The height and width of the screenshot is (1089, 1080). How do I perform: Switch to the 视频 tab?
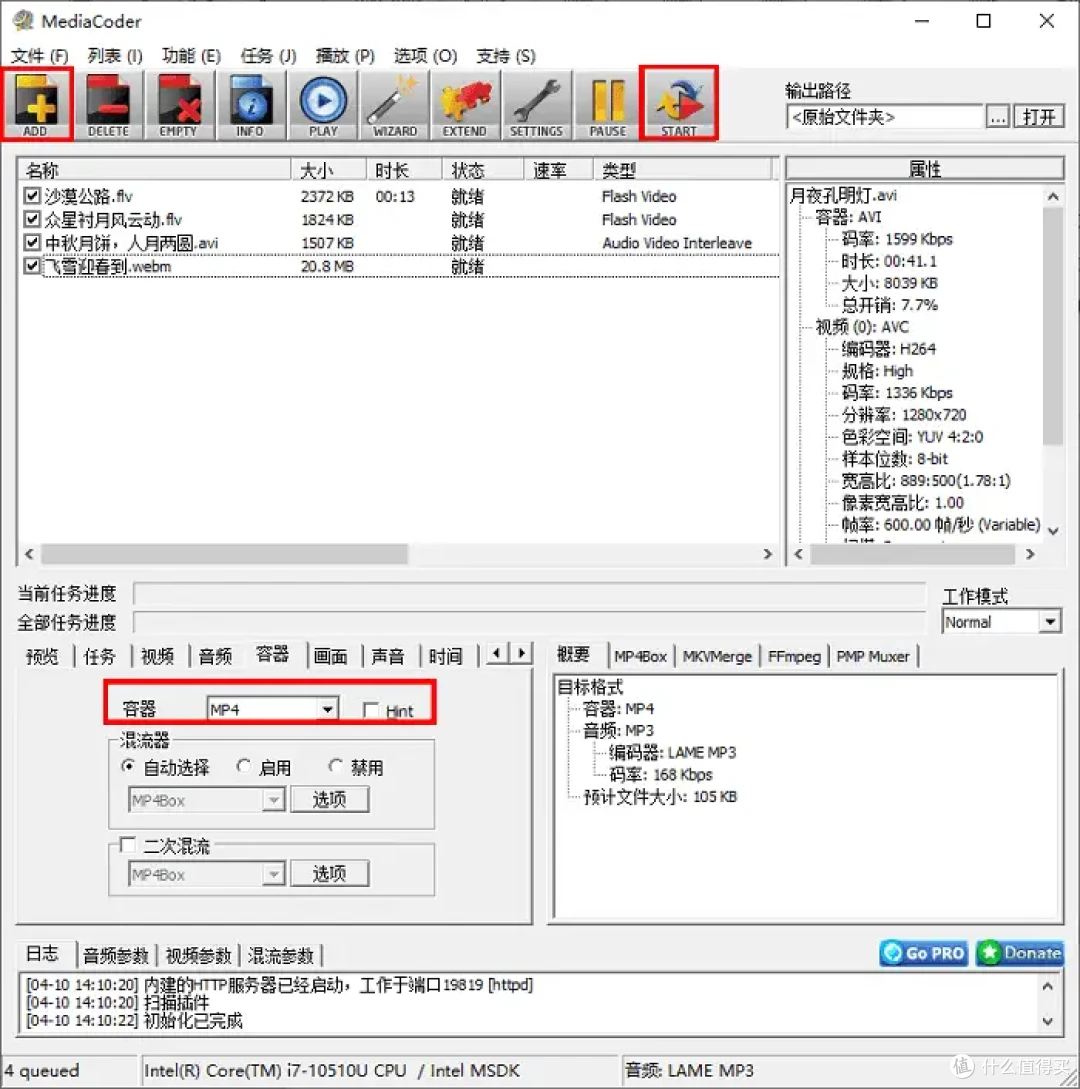pos(158,656)
